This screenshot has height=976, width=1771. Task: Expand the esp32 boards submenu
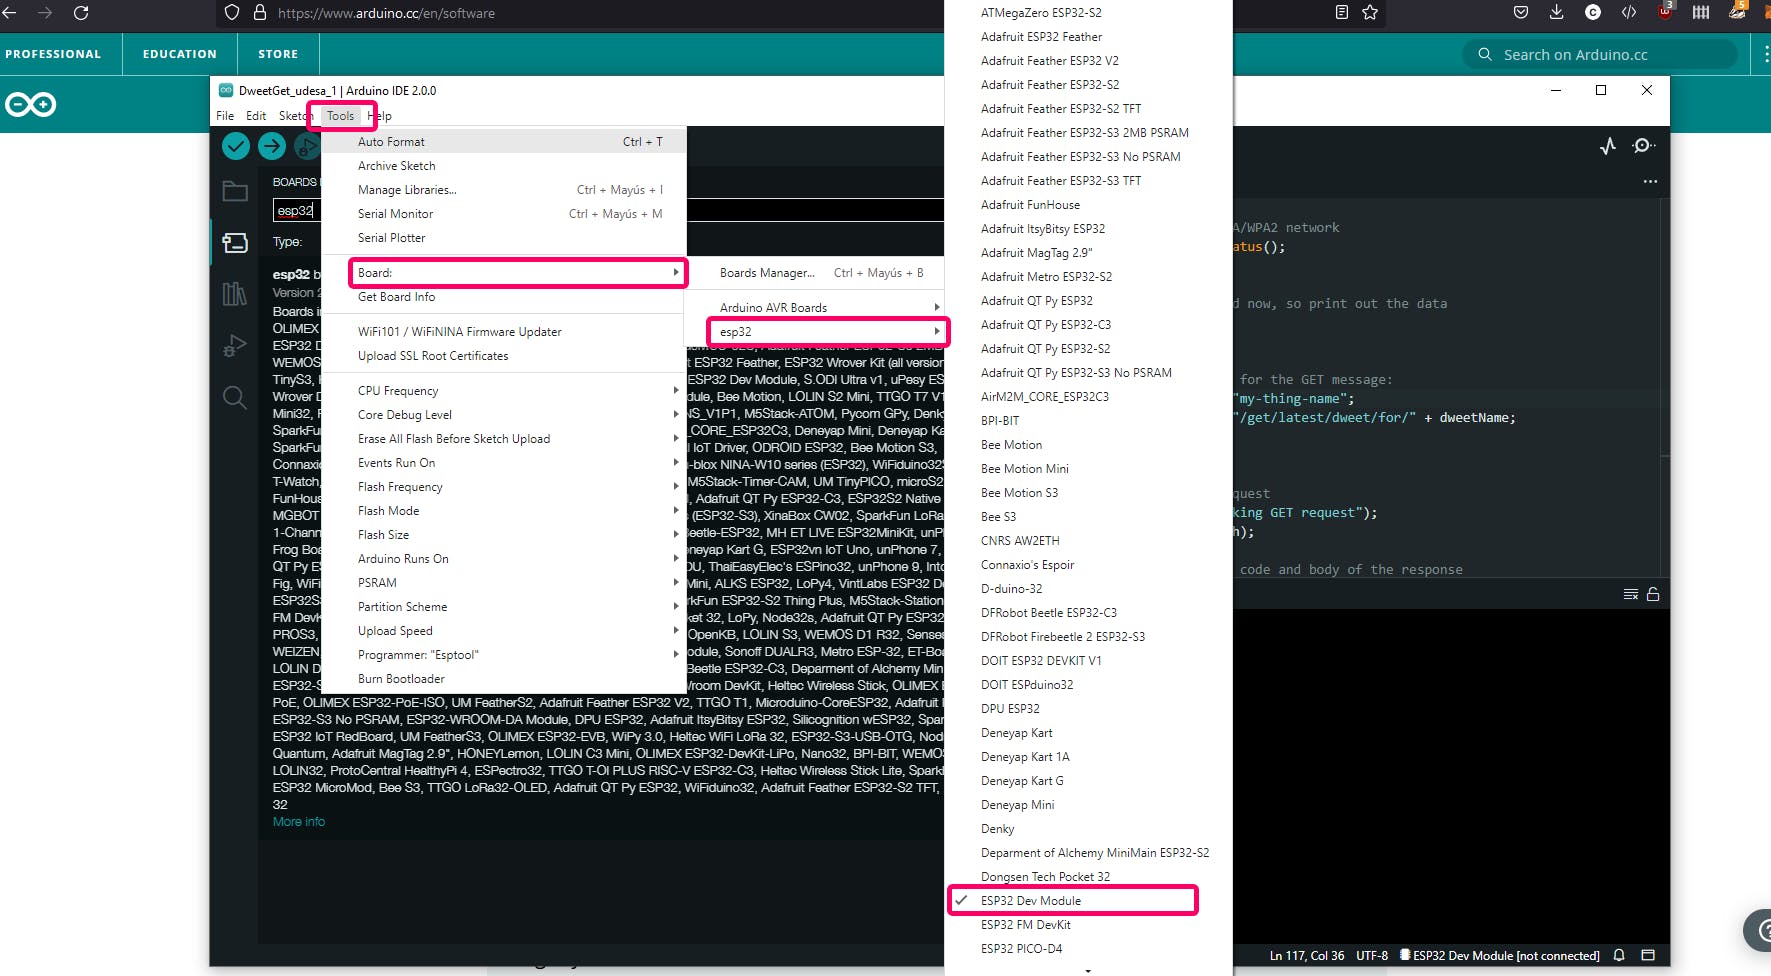click(x=828, y=332)
